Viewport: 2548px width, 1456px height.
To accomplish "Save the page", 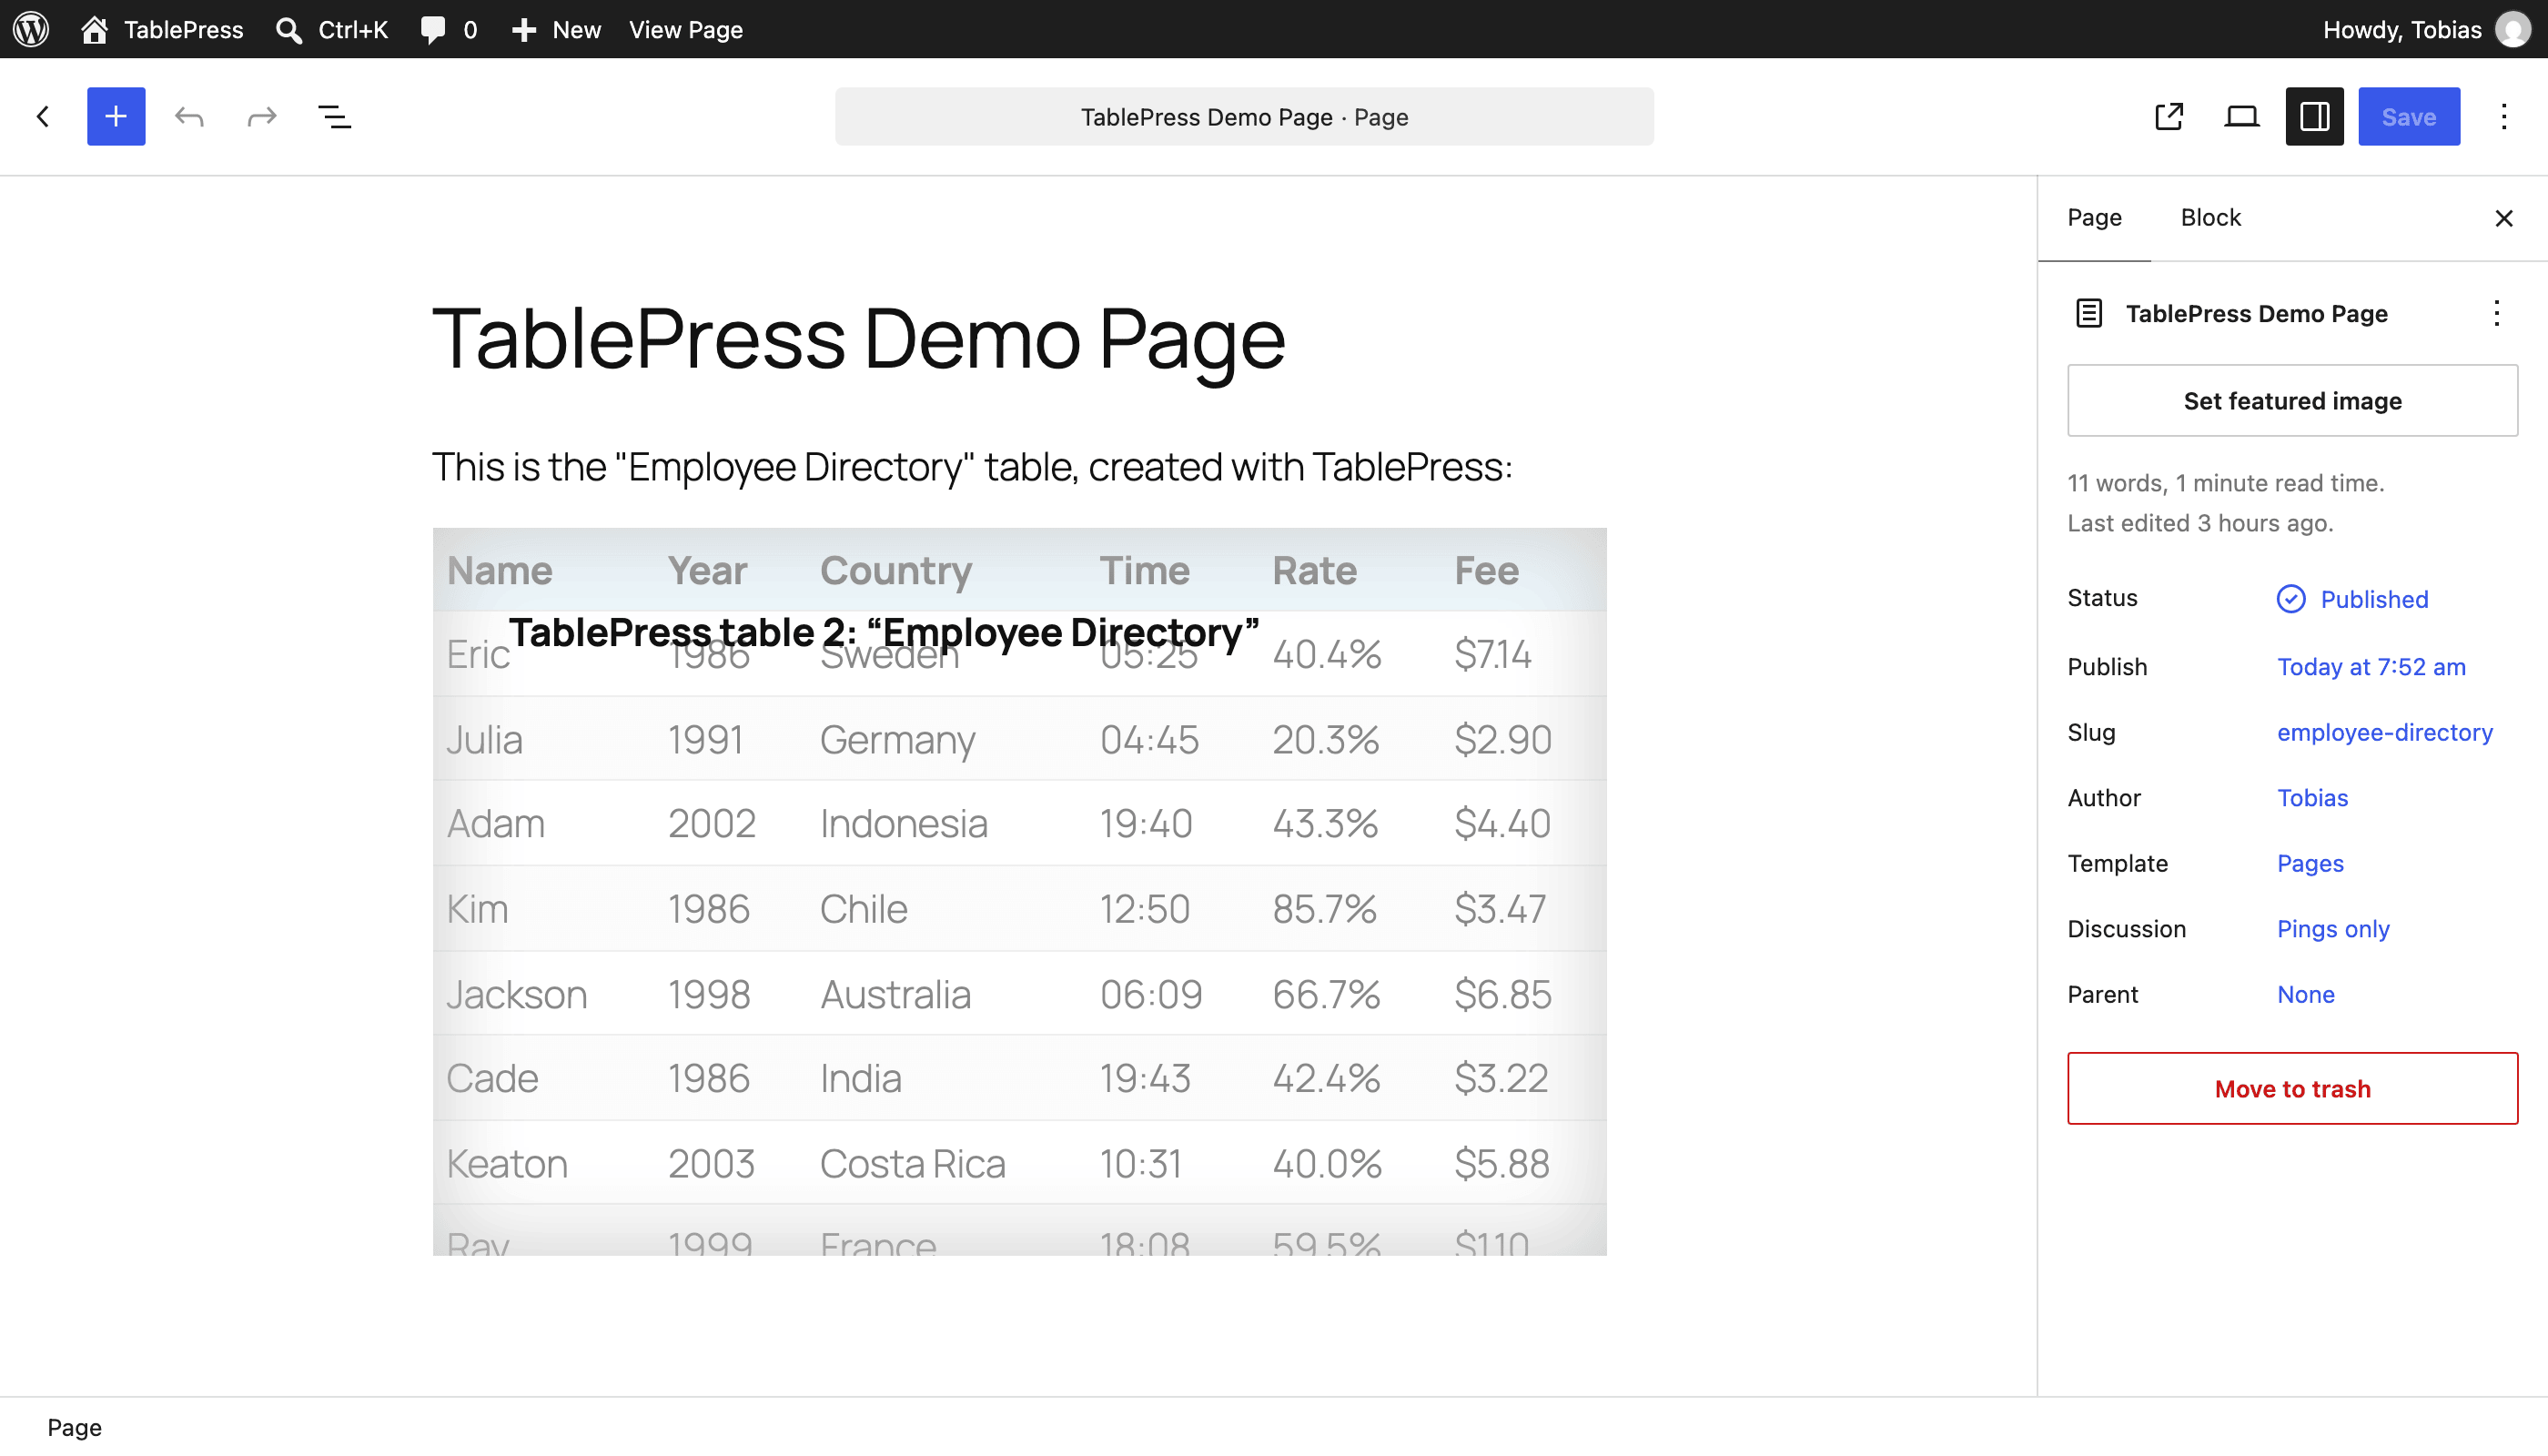I will click(x=2409, y=116).
